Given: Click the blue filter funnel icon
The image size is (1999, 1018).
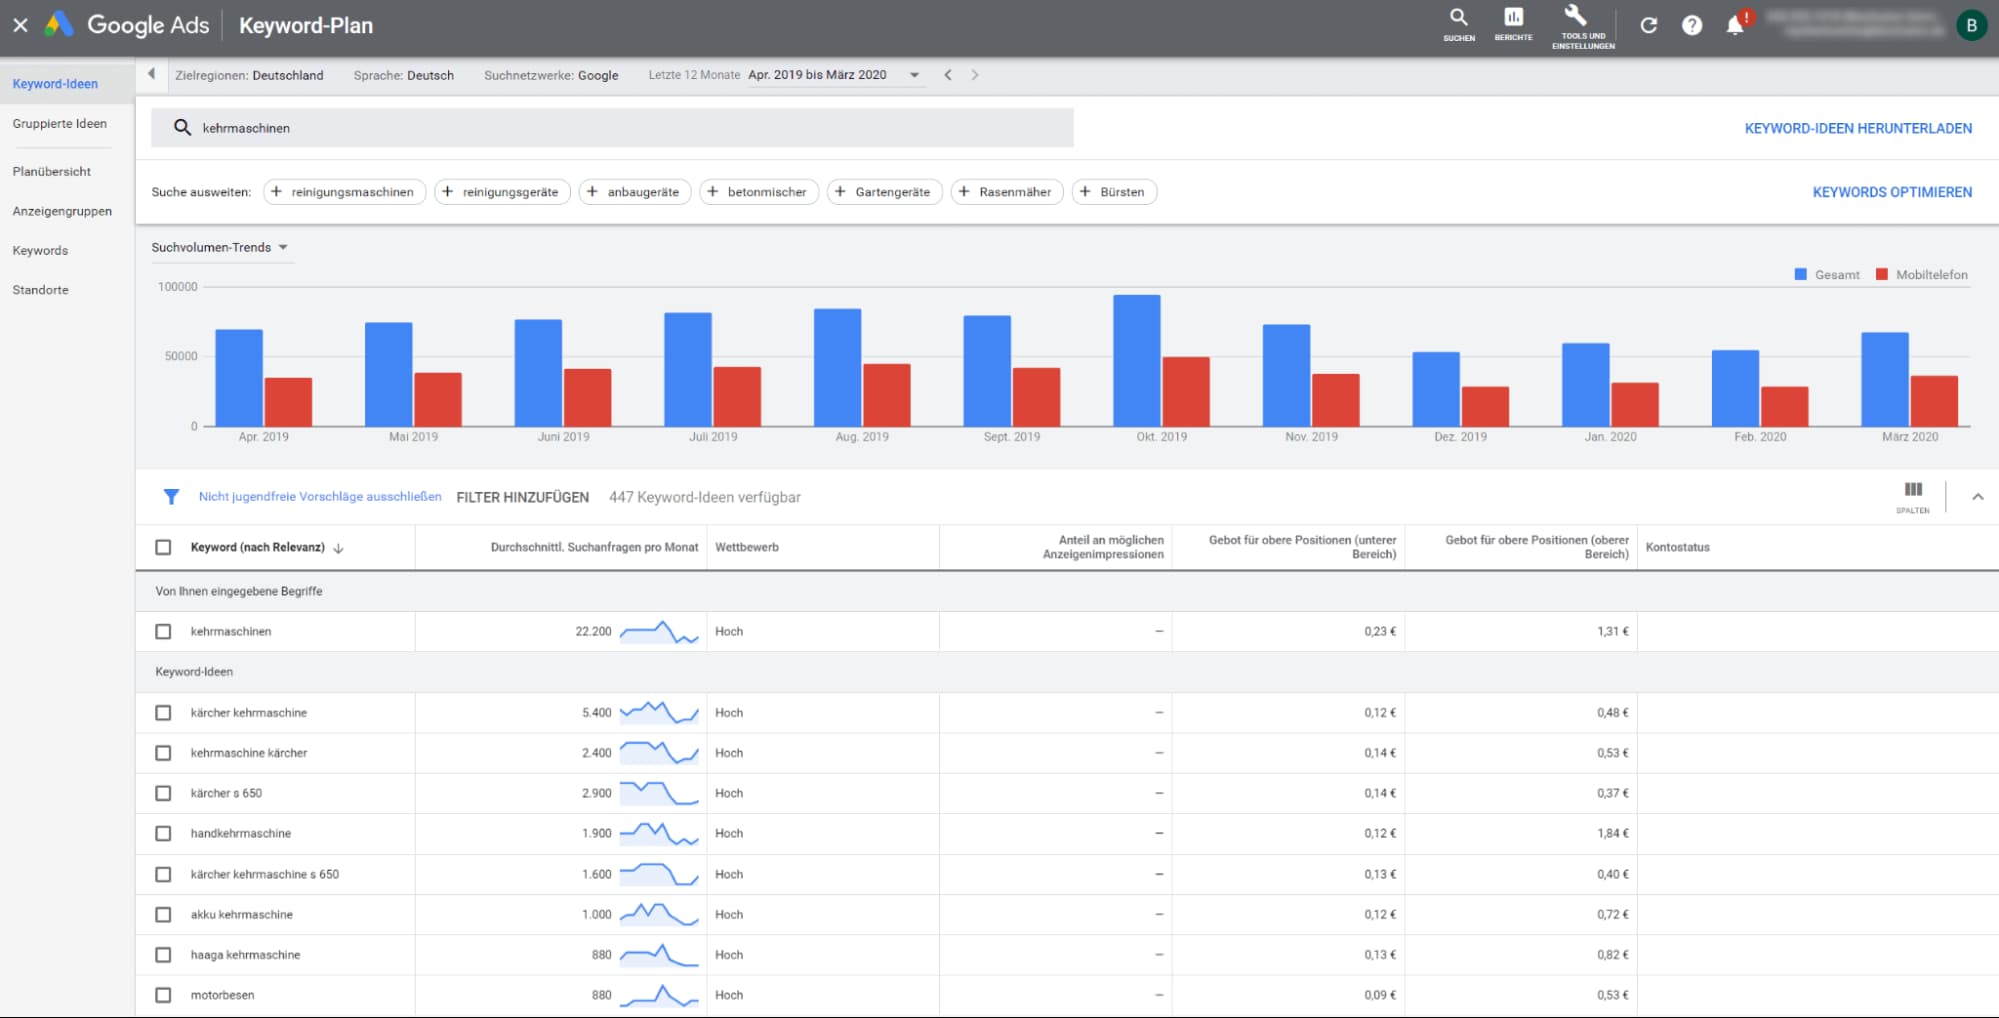Looking at the screenshot, I should (171, 497).
